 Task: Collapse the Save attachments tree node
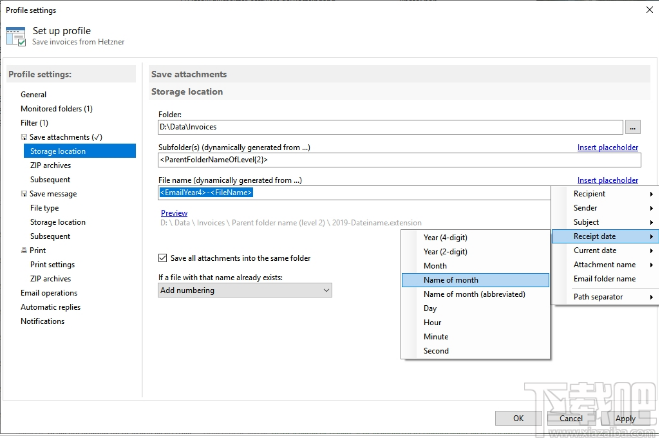24,137
